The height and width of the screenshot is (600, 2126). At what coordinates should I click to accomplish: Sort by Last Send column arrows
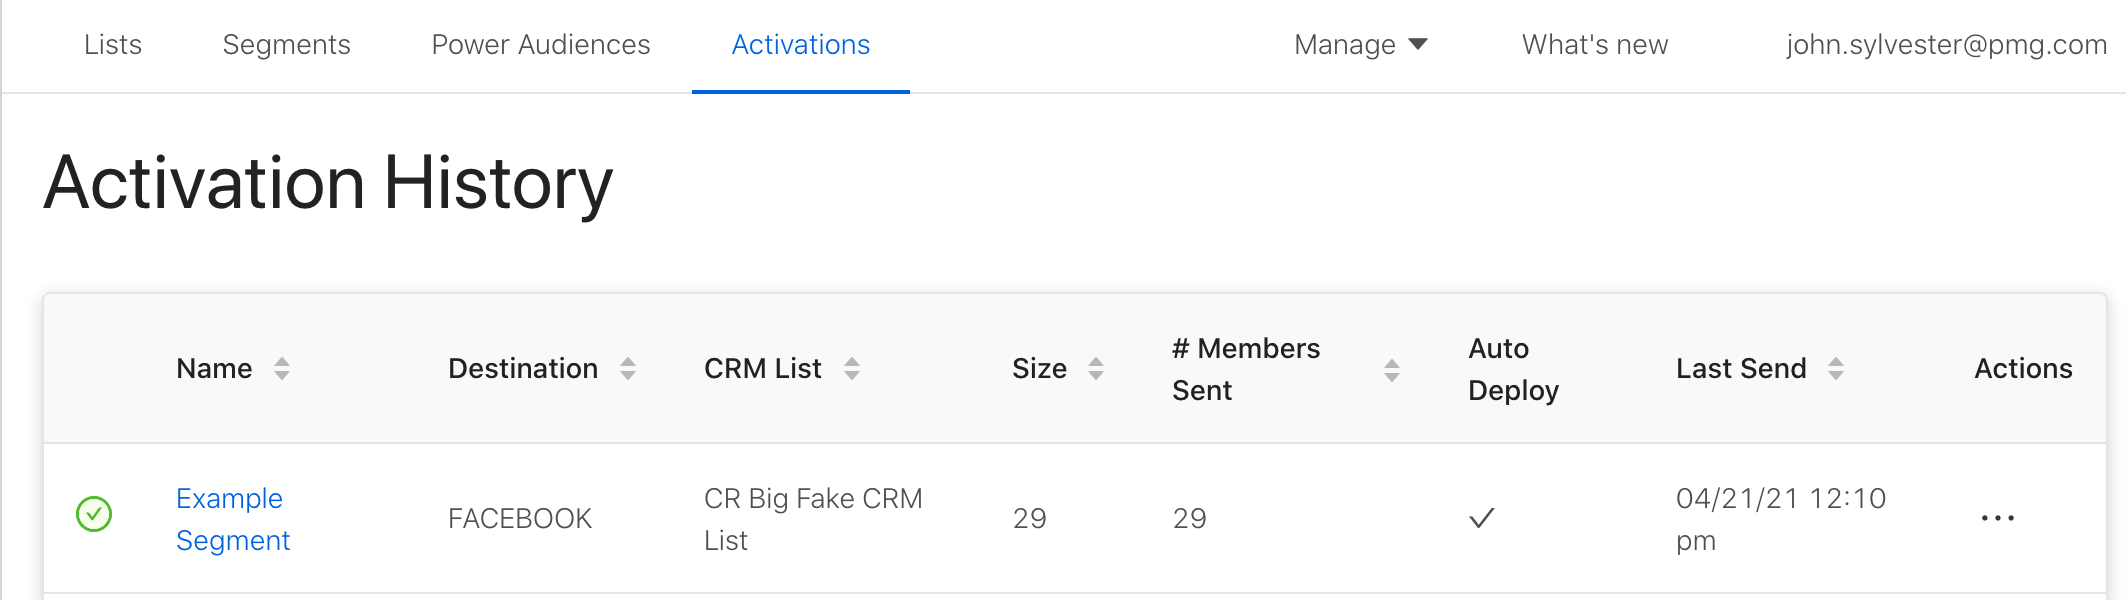pyautogui.click(x=1836, y=369)
